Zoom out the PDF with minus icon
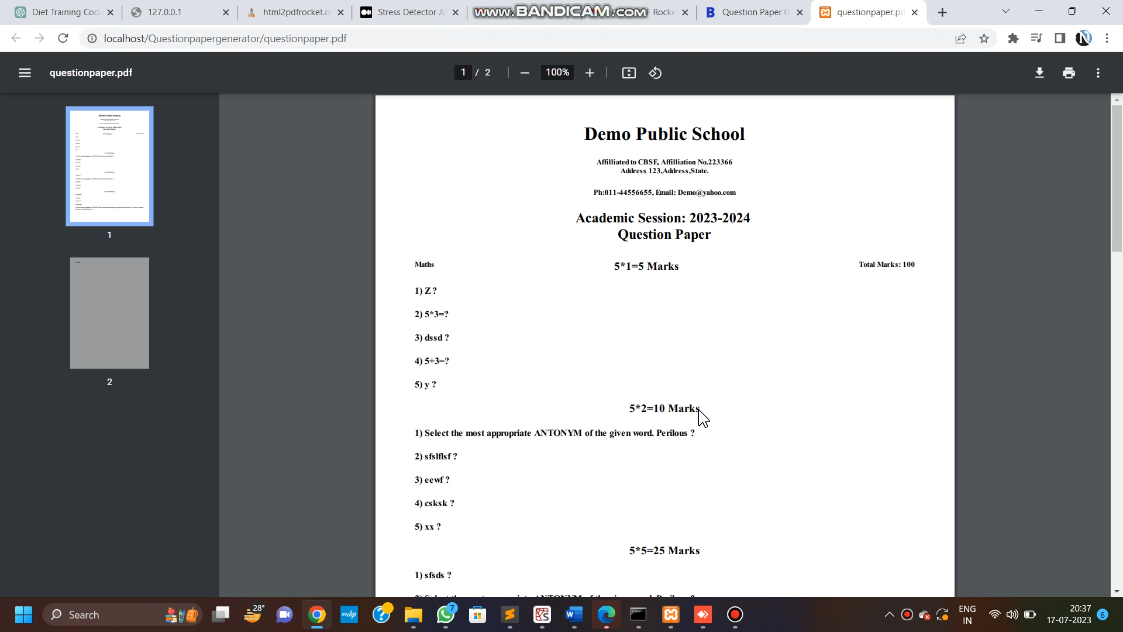Screen dimensions: 1123x632 point(524,72)
